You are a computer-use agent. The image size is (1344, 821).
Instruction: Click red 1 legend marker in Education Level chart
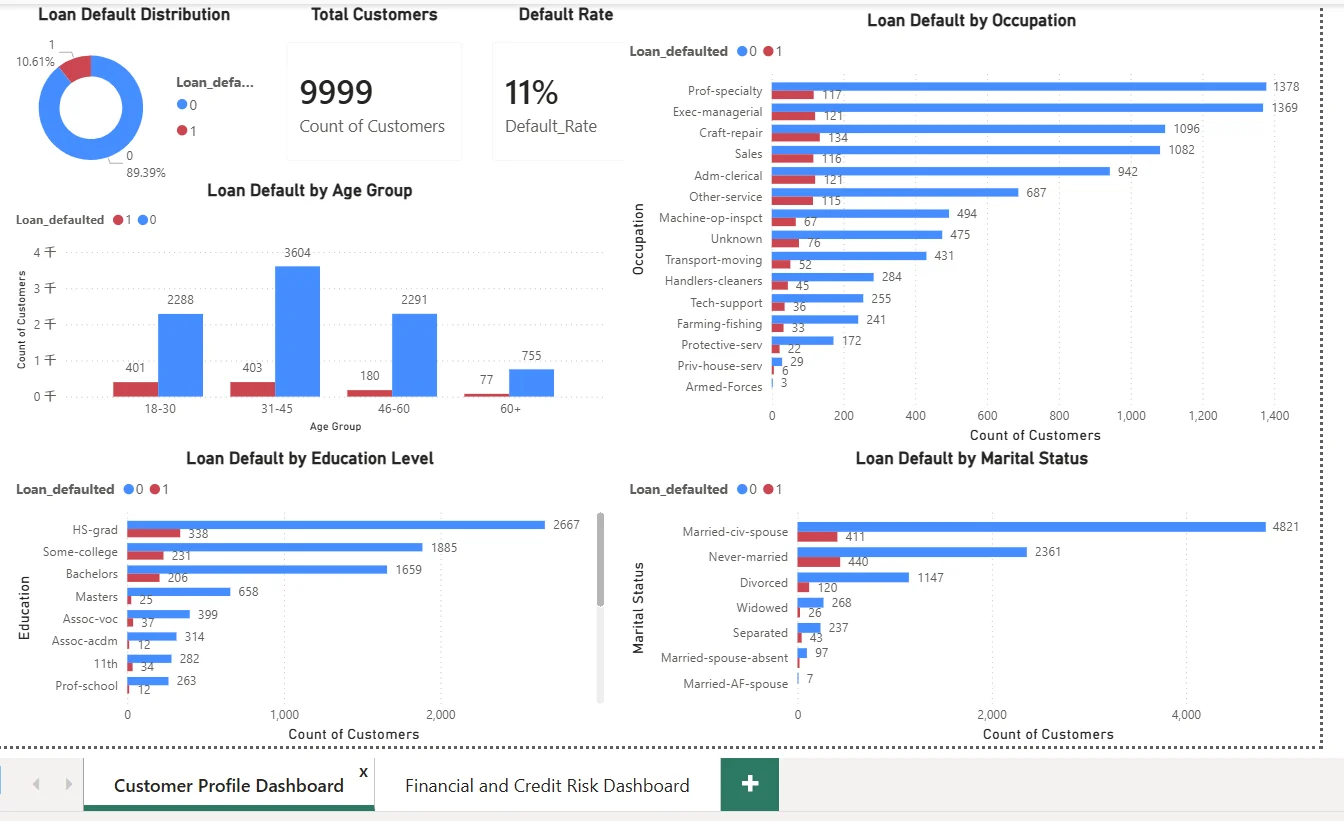[155, 489]
